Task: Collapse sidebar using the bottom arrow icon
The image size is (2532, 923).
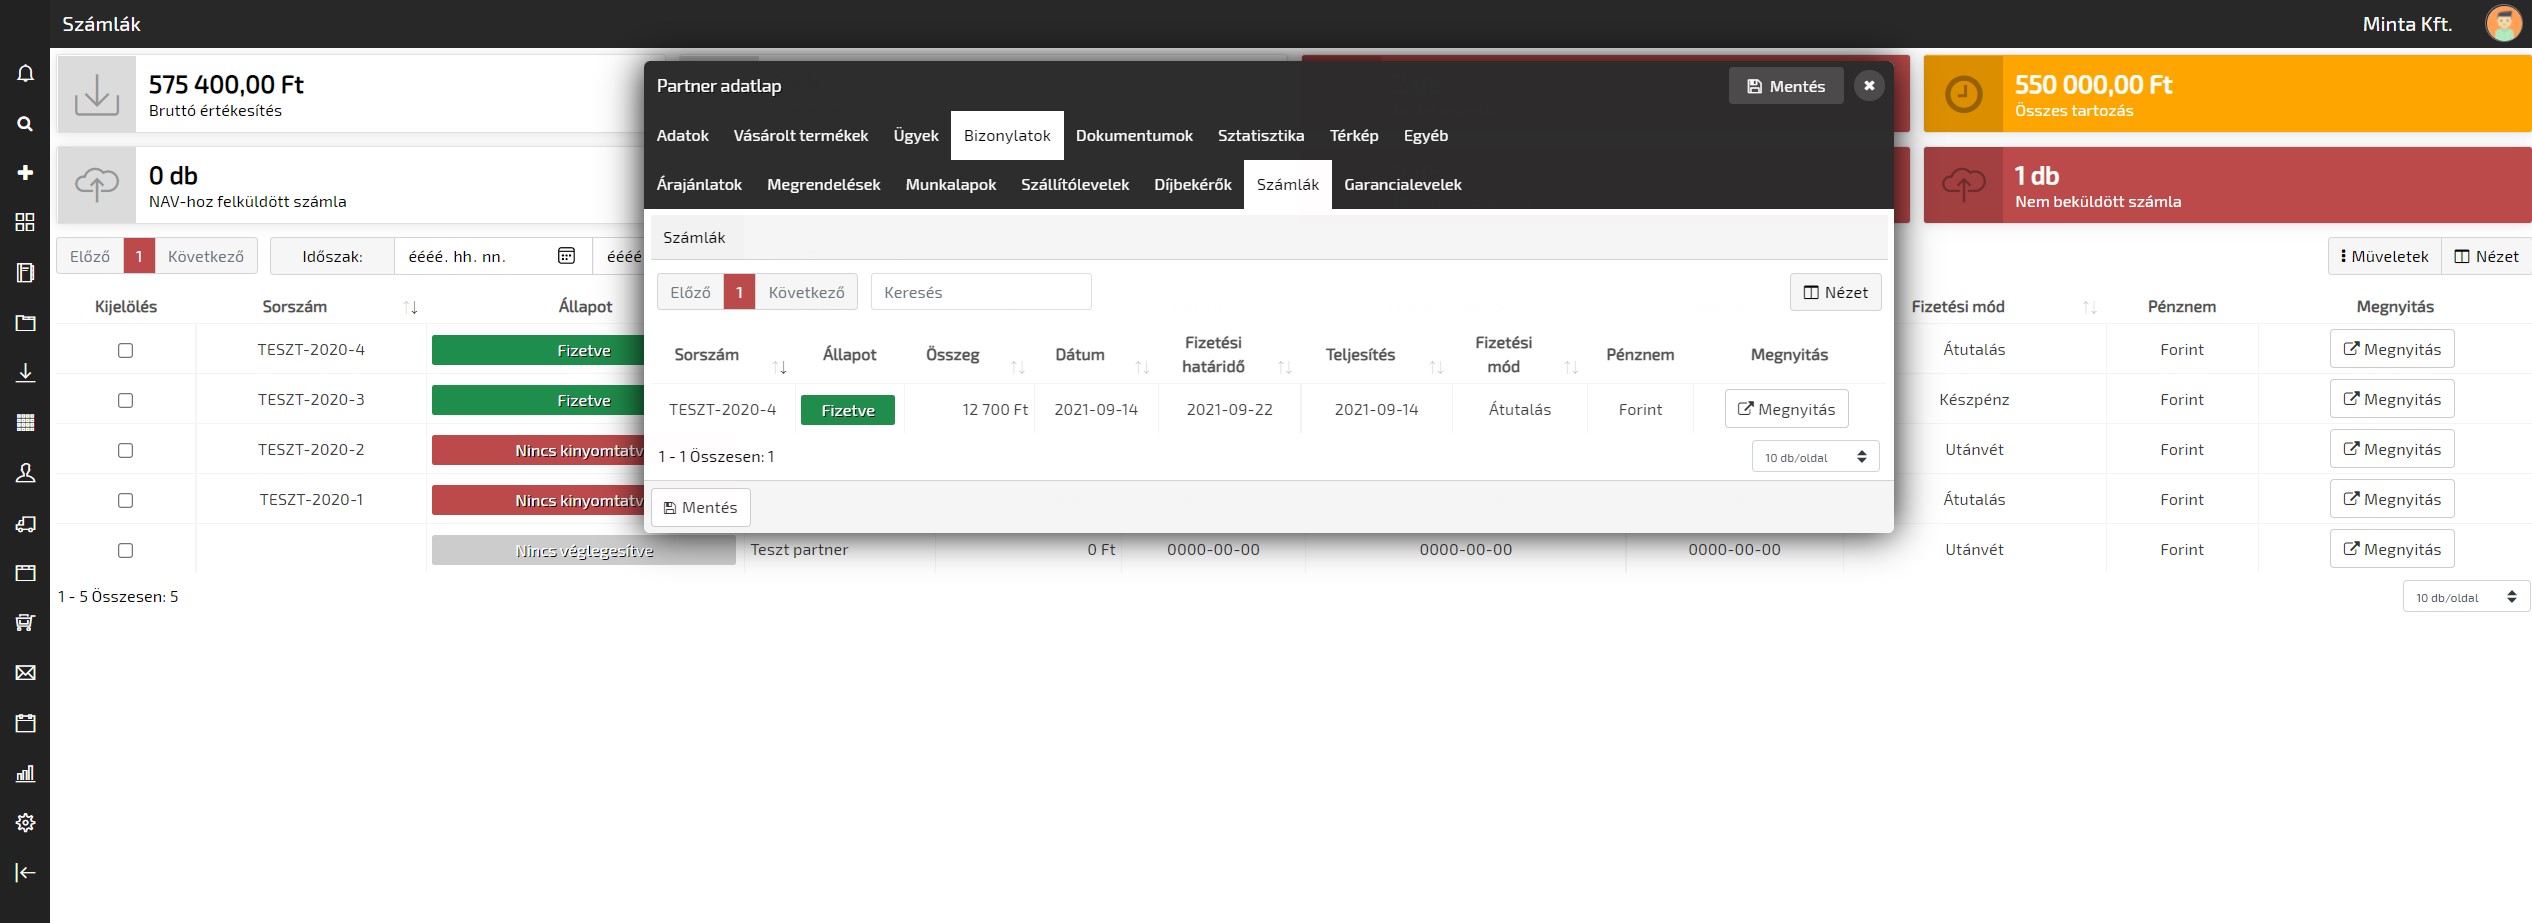Action: tap(25, 872)
